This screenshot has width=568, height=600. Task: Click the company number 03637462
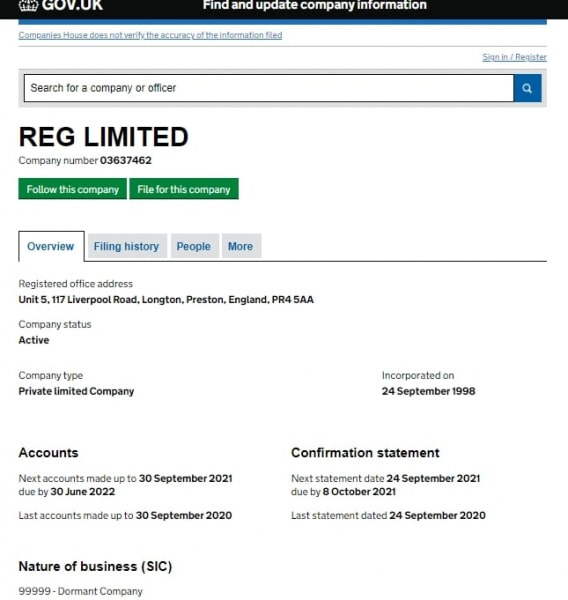point(126,160)
